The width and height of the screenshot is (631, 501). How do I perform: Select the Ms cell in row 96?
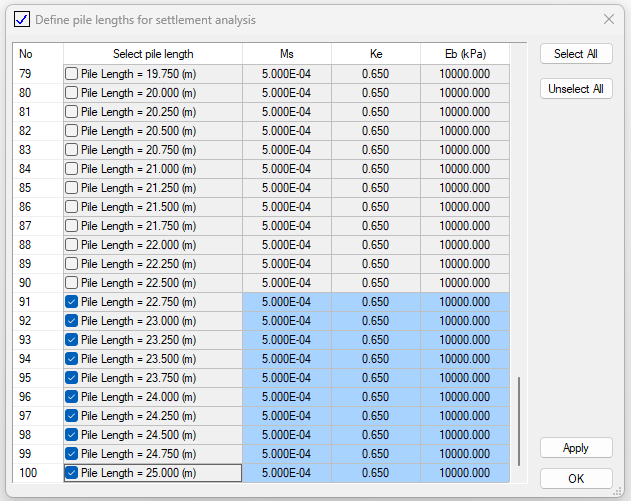click(287, 397)
